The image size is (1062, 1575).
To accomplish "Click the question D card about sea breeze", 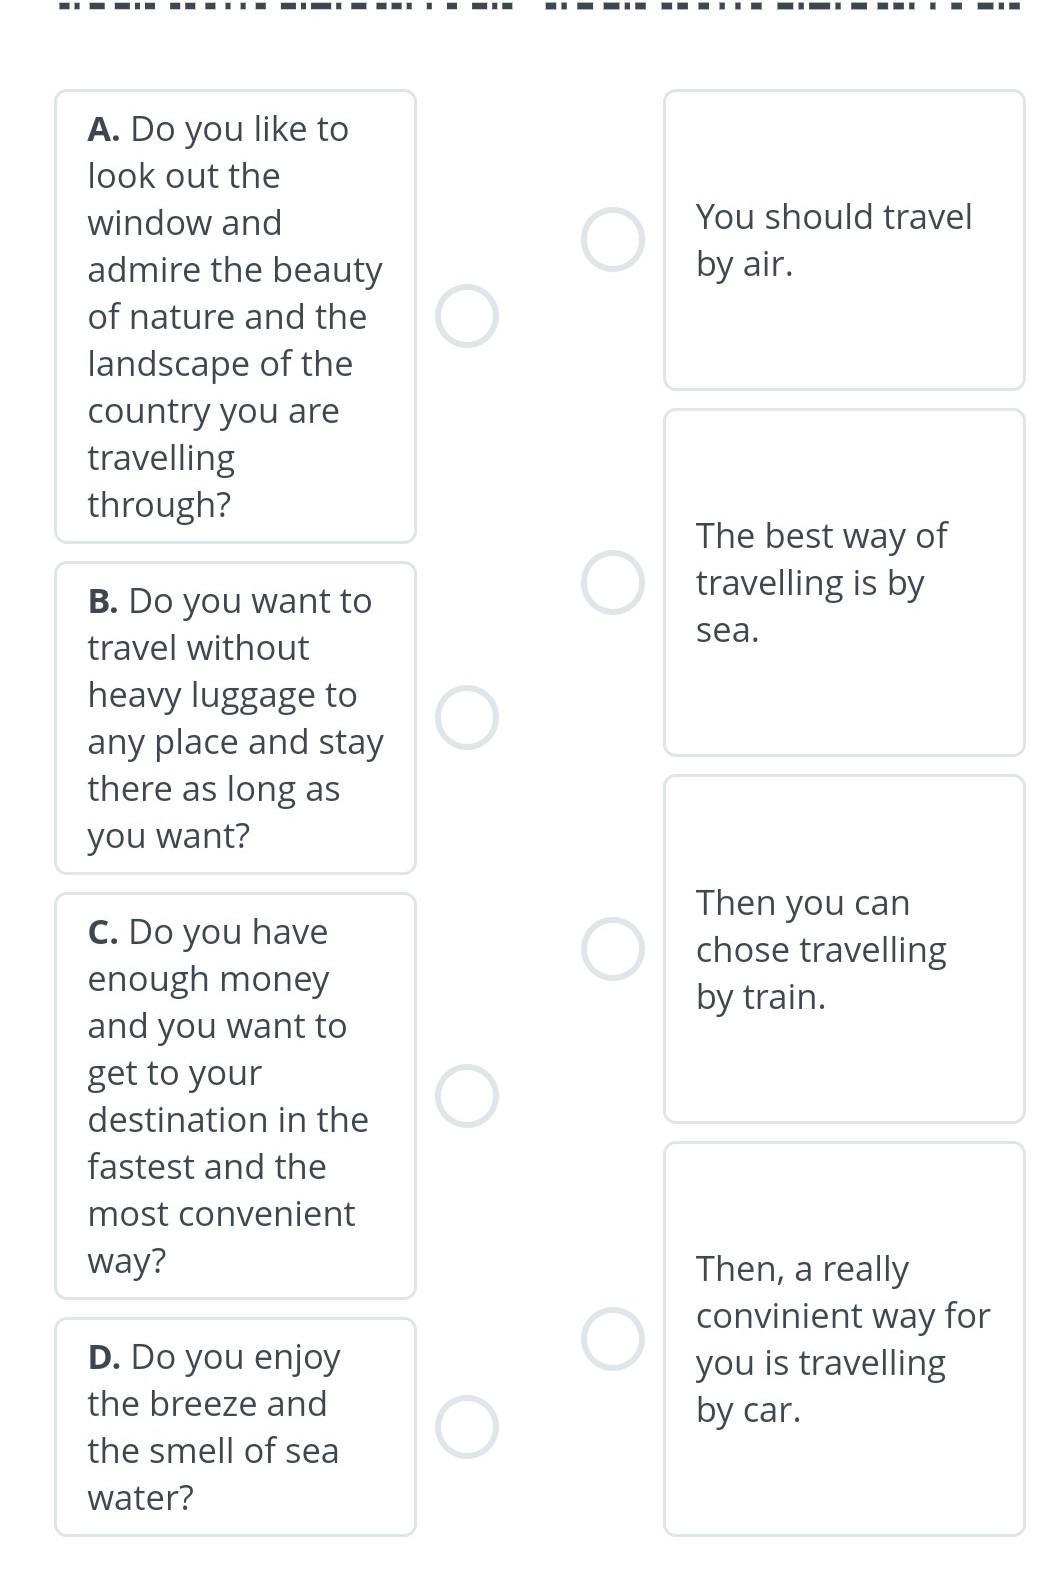I will click(x=235, y=1427).
